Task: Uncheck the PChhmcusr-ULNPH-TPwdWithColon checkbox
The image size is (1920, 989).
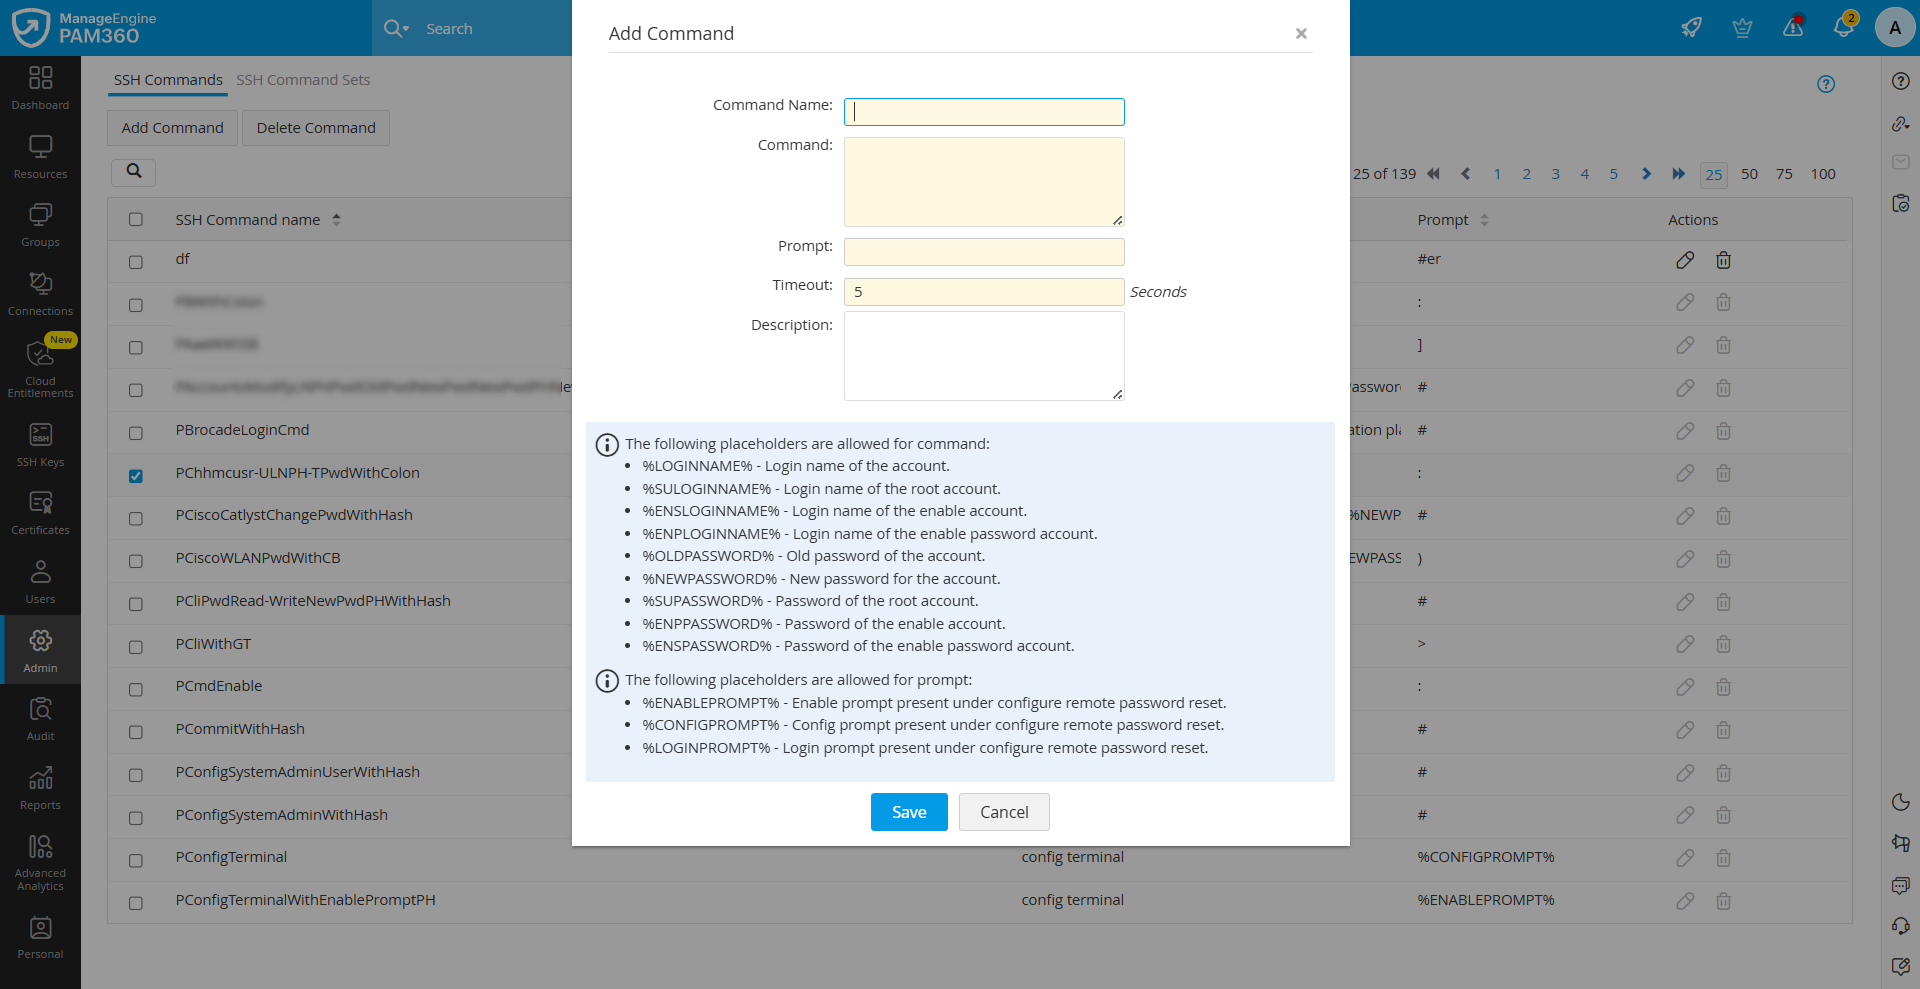Action: click(136, 476)
